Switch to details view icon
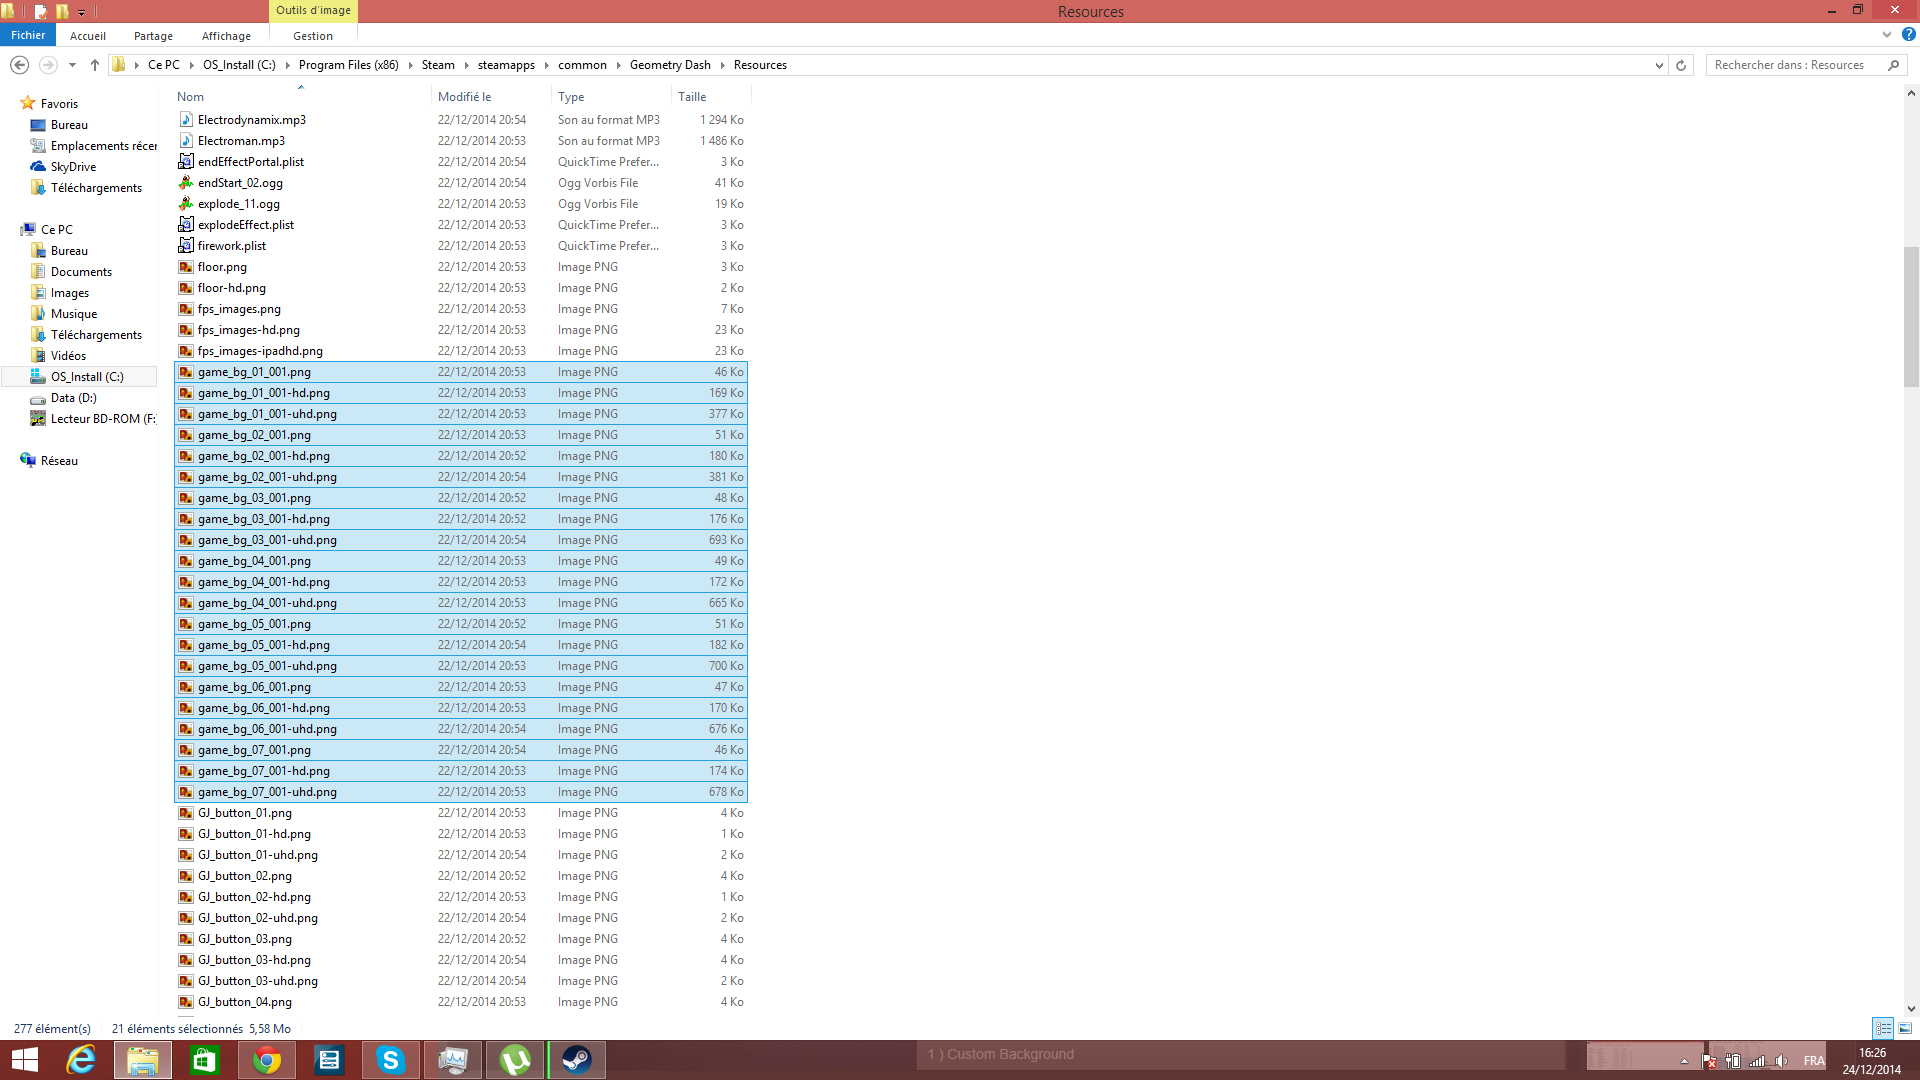1920x1080 pixels. 1883,1028
